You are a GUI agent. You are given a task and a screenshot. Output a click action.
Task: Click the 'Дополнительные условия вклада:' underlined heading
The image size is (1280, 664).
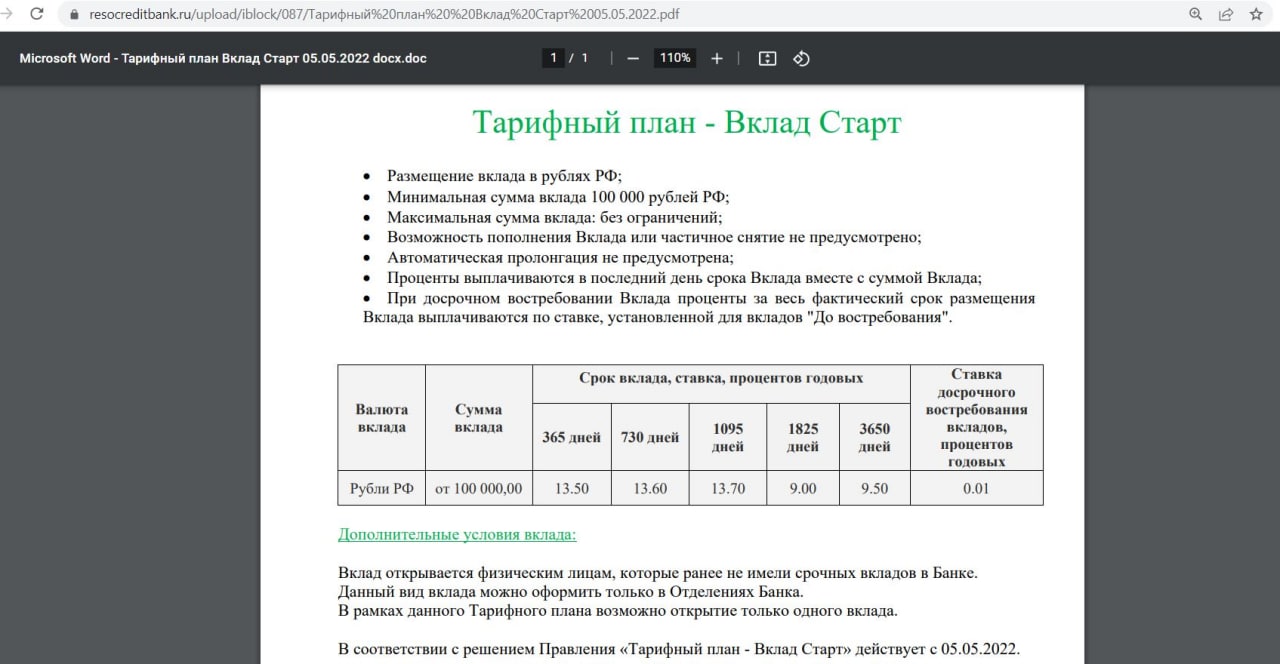[x=457, y=535]
